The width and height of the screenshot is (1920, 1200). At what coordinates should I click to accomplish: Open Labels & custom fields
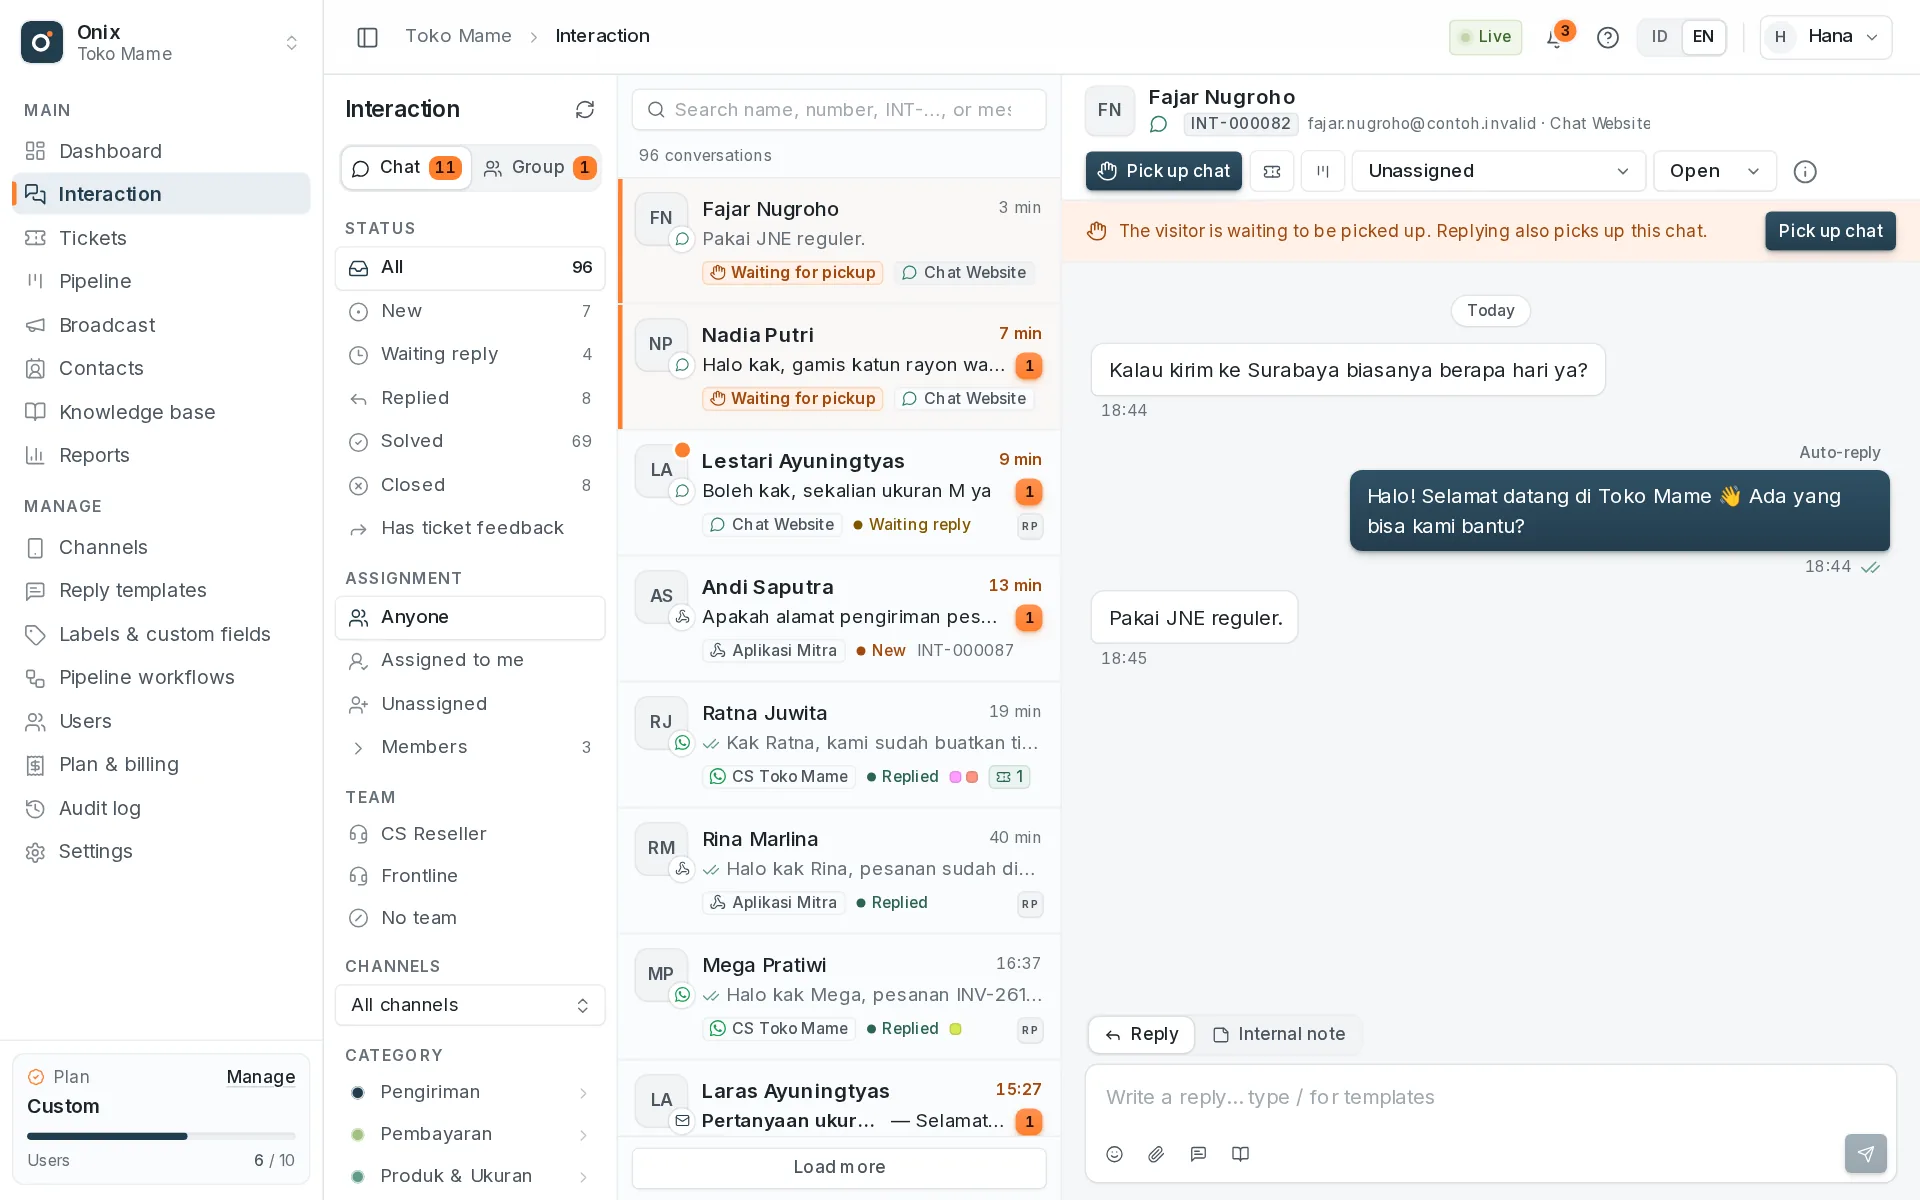point(161,634)
